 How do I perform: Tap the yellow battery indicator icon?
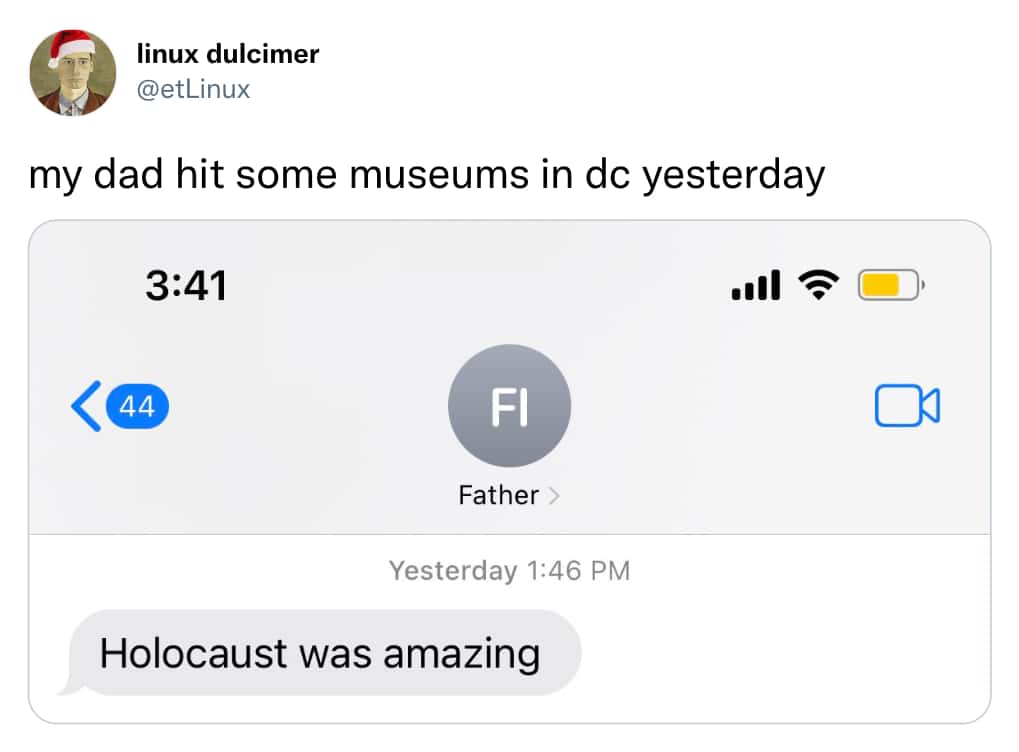[x=891, y=285]
